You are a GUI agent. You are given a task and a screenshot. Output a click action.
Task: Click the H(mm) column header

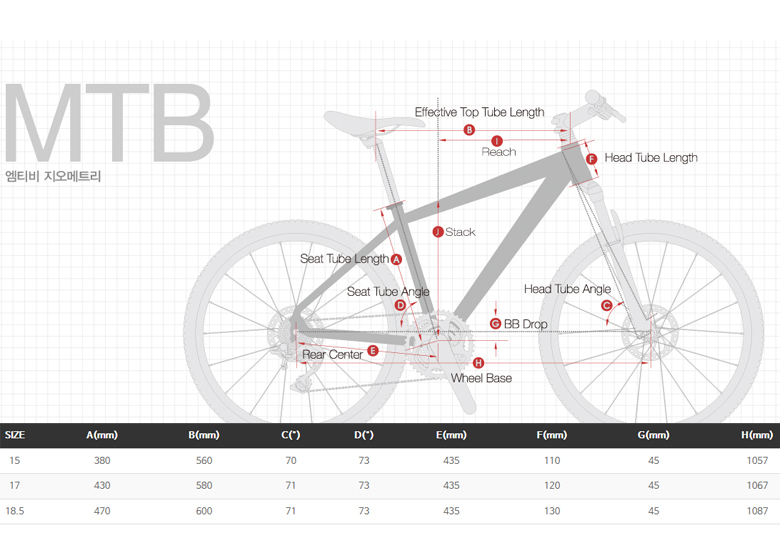click(x=757, y=435)
